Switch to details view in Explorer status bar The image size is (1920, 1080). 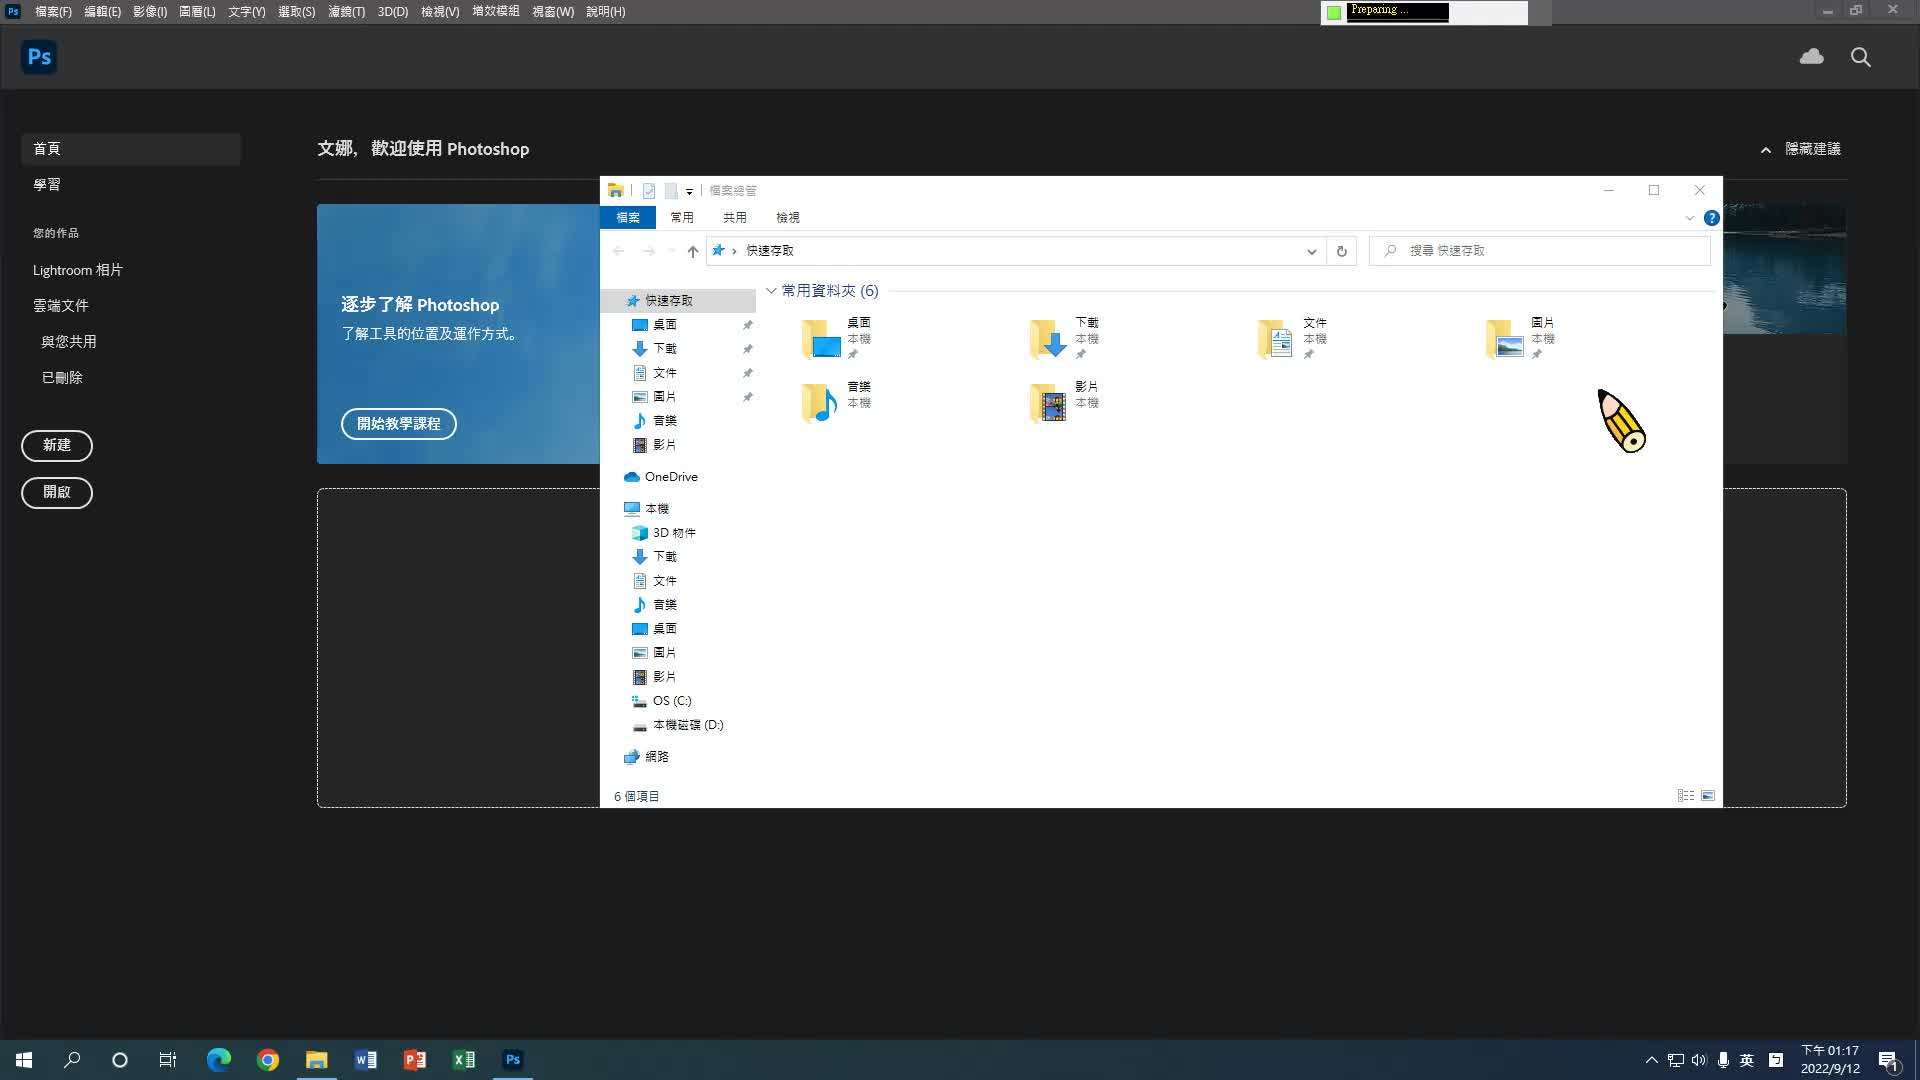point(1685,796)
